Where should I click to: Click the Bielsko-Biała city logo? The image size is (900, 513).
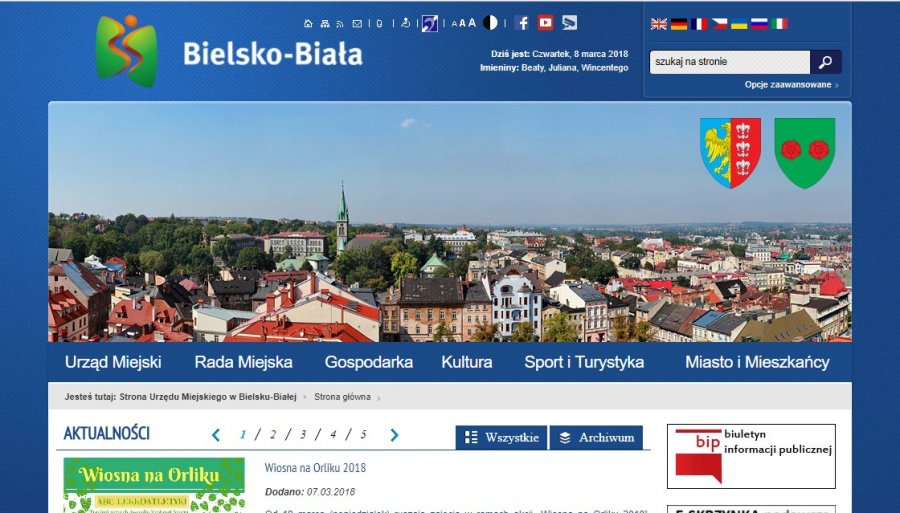coord(126,51)
